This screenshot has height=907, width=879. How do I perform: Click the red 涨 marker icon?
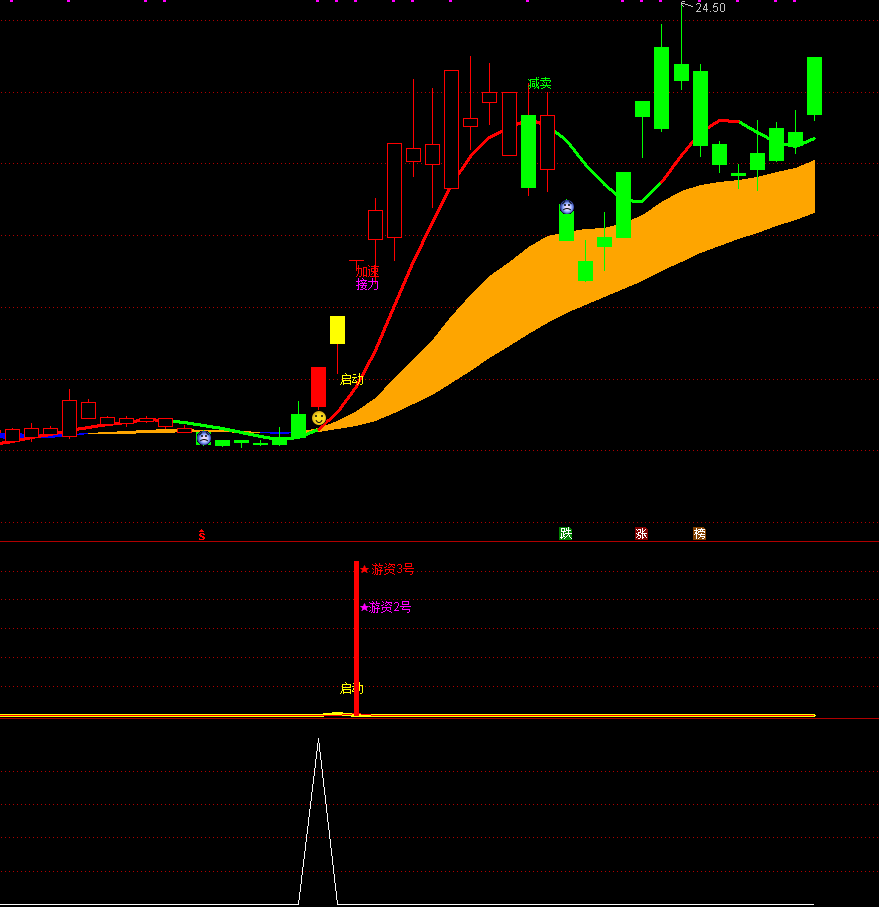tap(642, 534)
